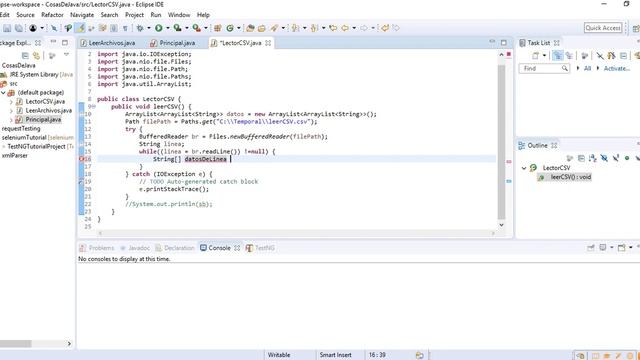Click Collapse All in Package Explorer
Viewport: 640px width, 360px height.
tap(25, 56)
